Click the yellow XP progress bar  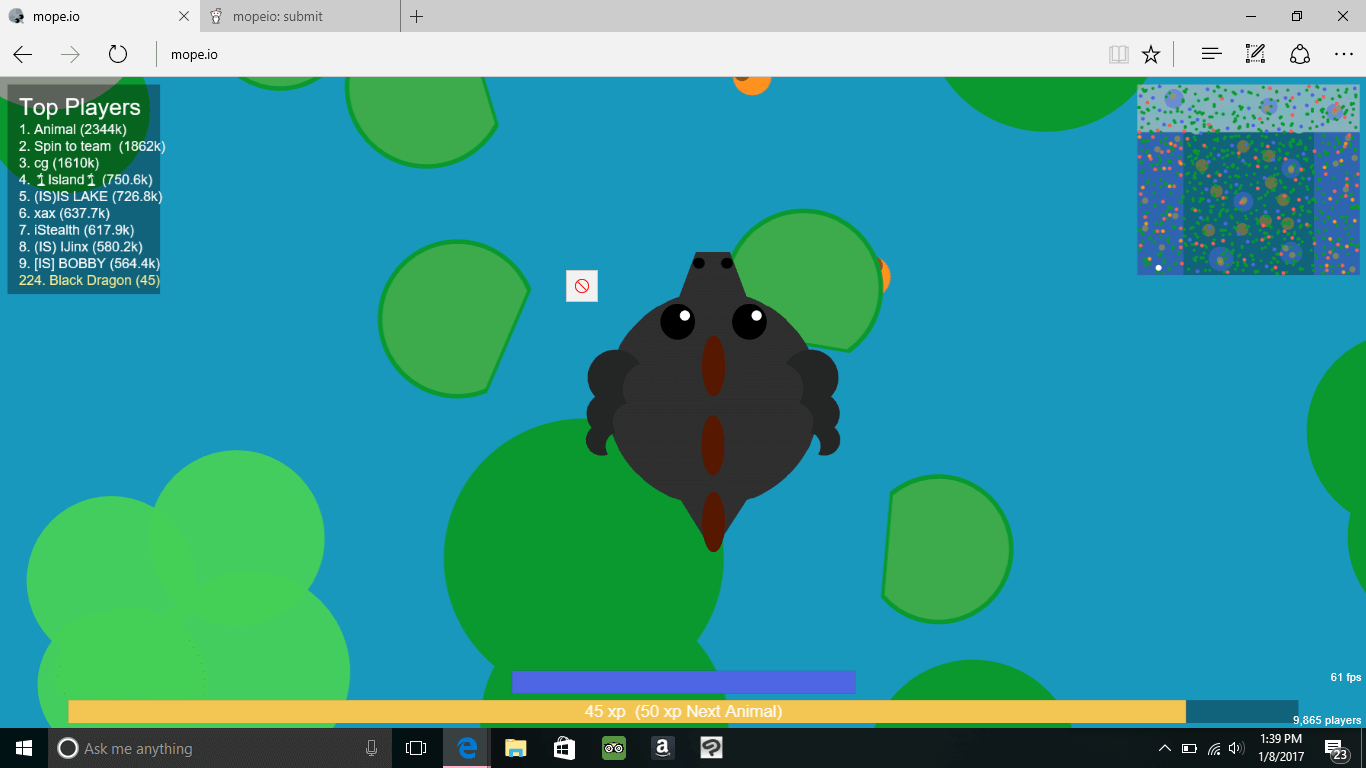625,711
